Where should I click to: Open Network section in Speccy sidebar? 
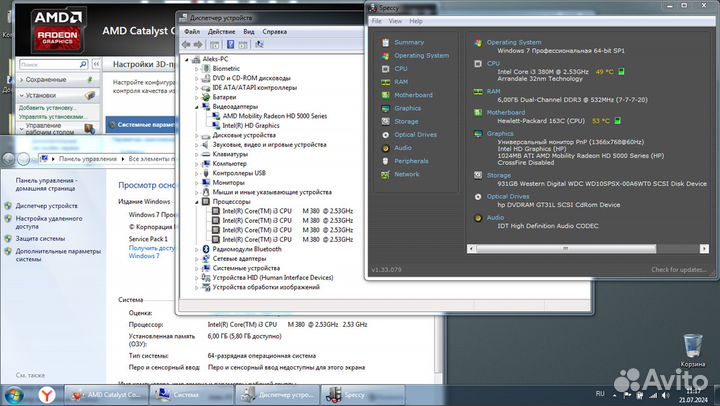[406, 175]
